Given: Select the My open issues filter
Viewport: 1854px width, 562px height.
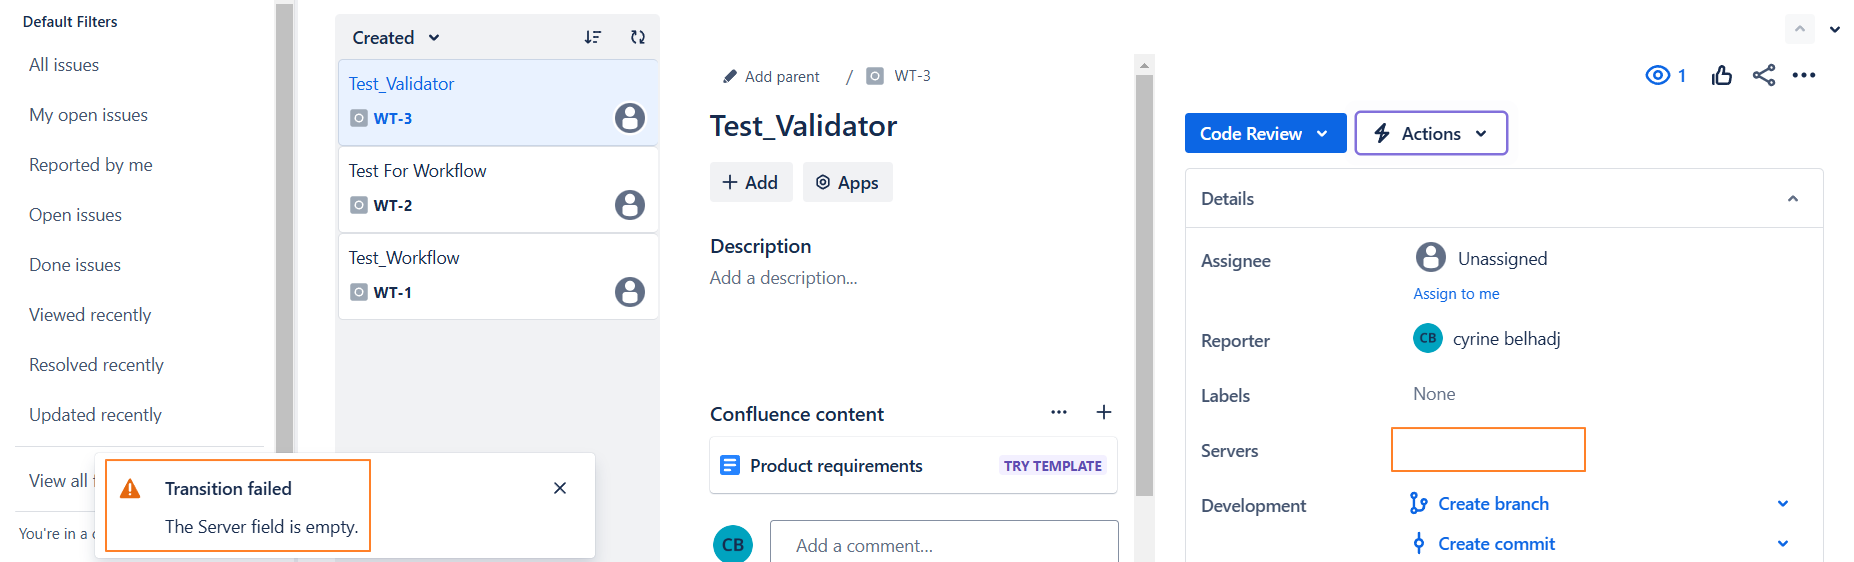Looking at the screenshot, I should coord(88,115).
